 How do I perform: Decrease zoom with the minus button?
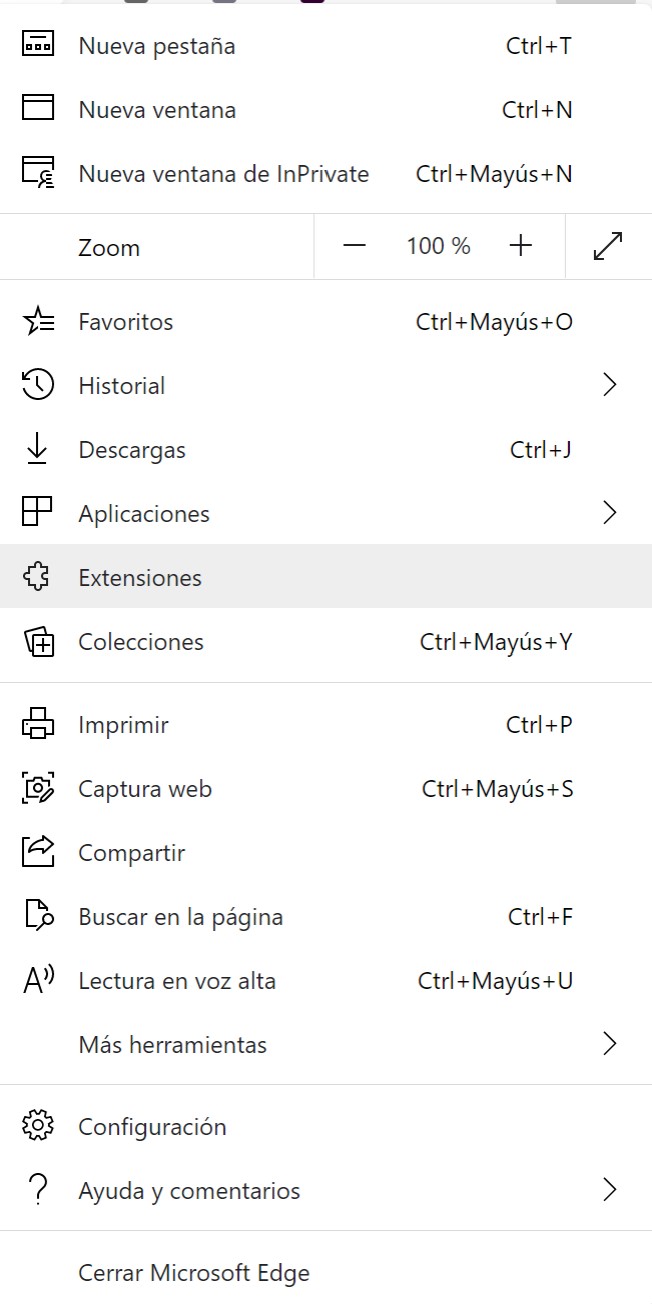point(355,246)
